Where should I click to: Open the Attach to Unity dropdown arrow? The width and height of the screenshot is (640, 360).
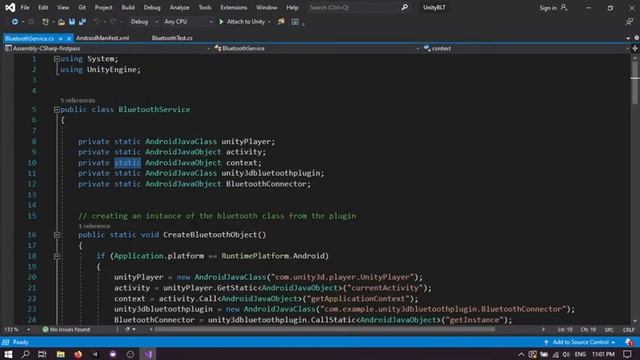click(x=269, y=22)
